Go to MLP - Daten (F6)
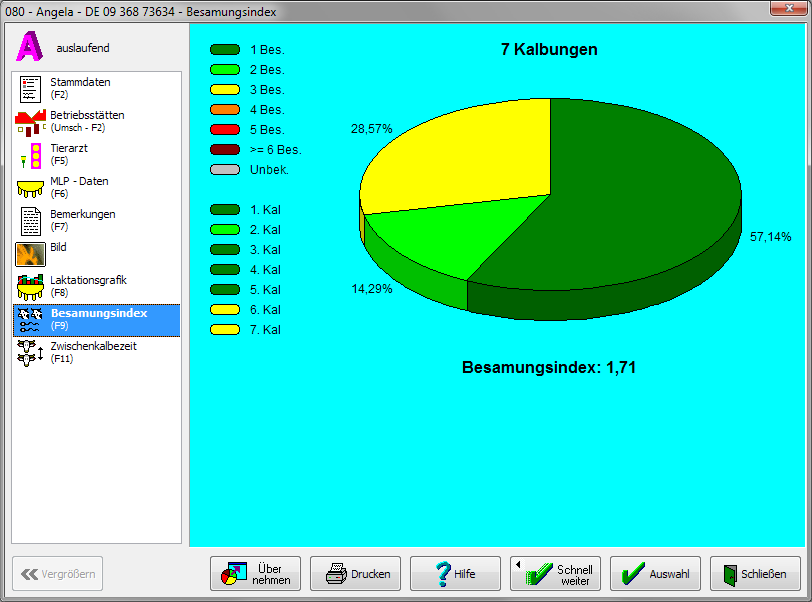The image size is (812, 602). coord(97,188)
